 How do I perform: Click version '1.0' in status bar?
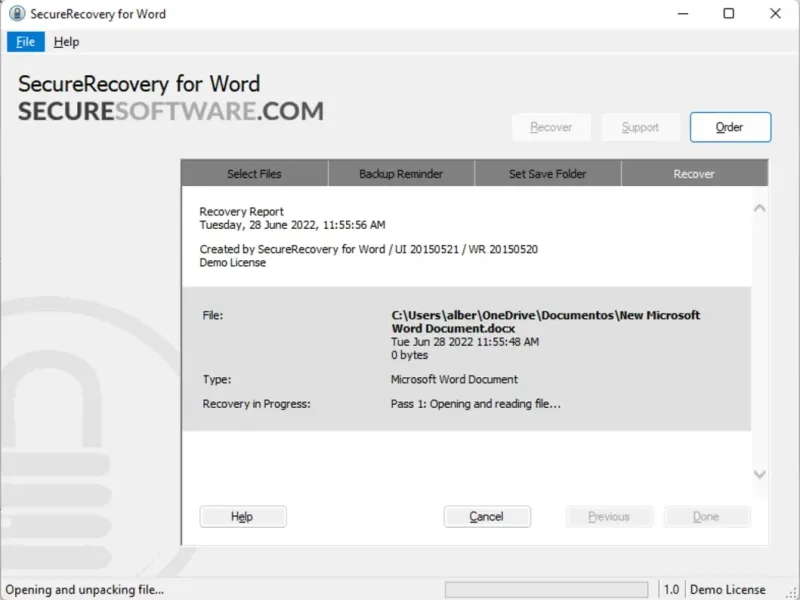coord(671,590)
